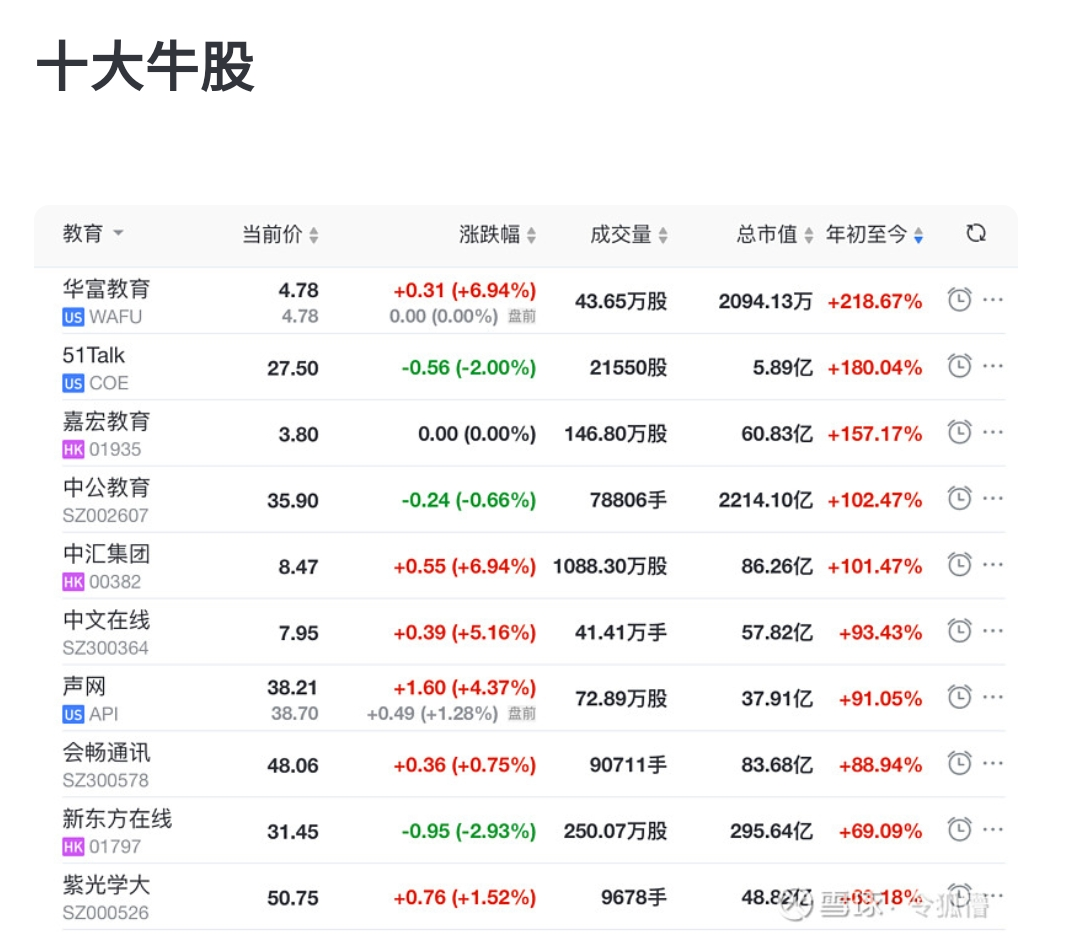Screen dimensions: 1065x951
Task: Open more options for 华富教育
Action: [993, 300]
